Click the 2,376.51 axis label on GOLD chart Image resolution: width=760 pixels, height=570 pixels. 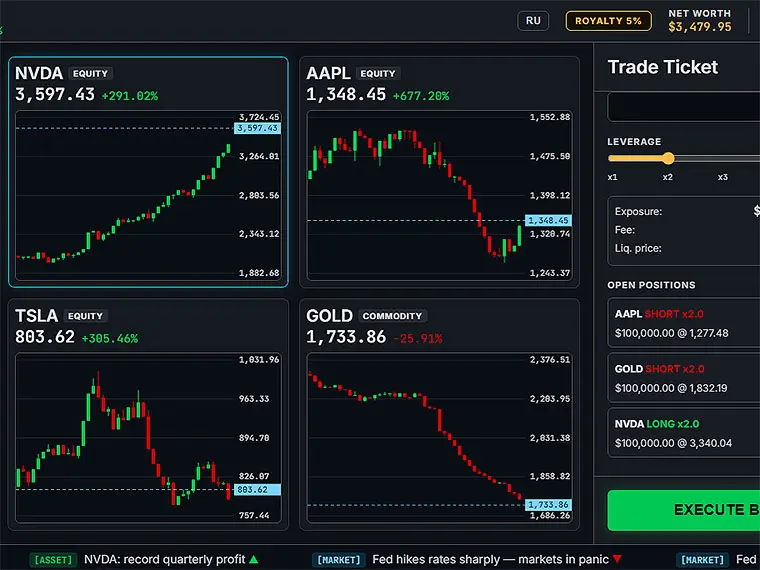(x=550, y=359)
